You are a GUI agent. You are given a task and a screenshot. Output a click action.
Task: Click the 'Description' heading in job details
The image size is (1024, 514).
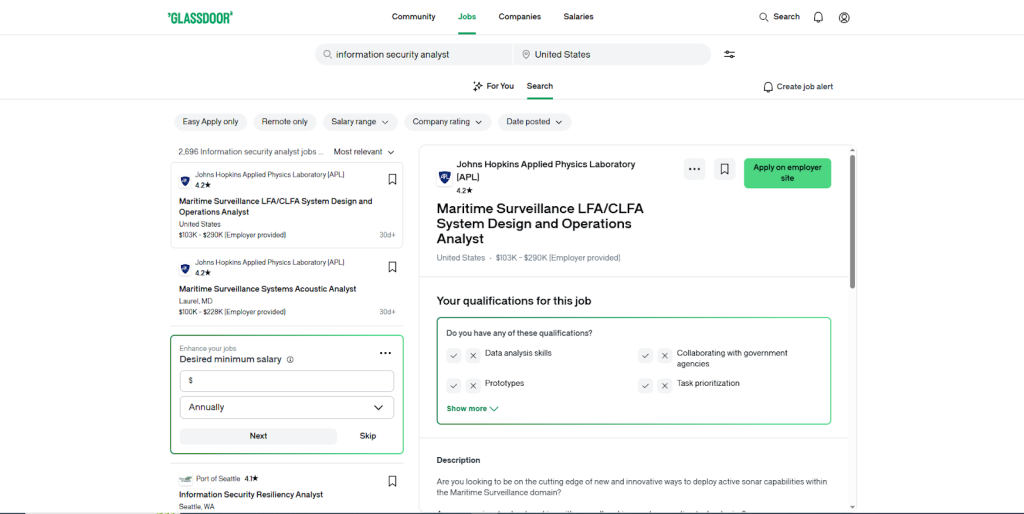458,460
